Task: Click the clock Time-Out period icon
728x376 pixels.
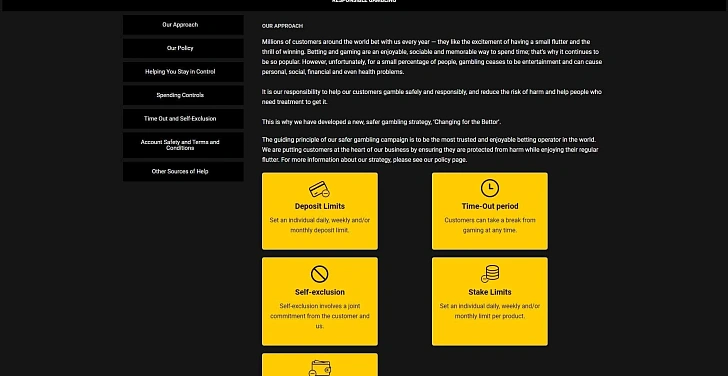Action: tap(490, 188)
